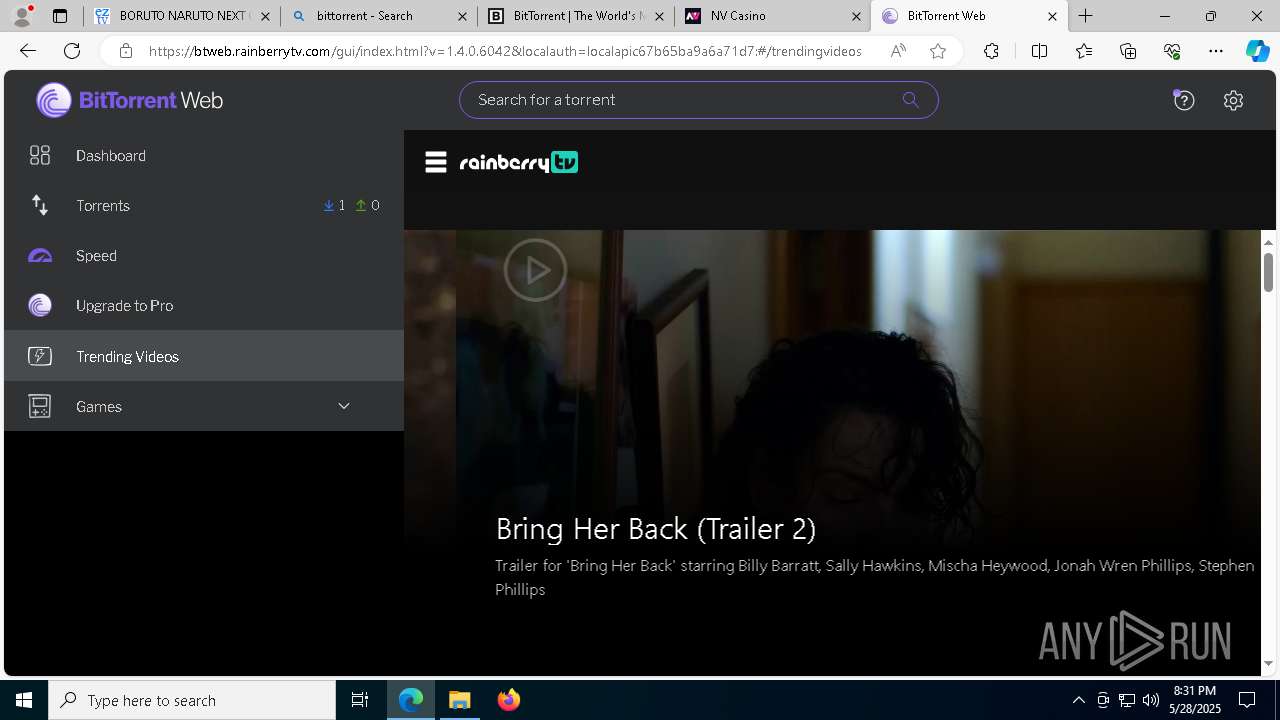The width and height of the screenshot is (1280, 720).
Task: Open Windows Start menu
Action: pos(24,700)
